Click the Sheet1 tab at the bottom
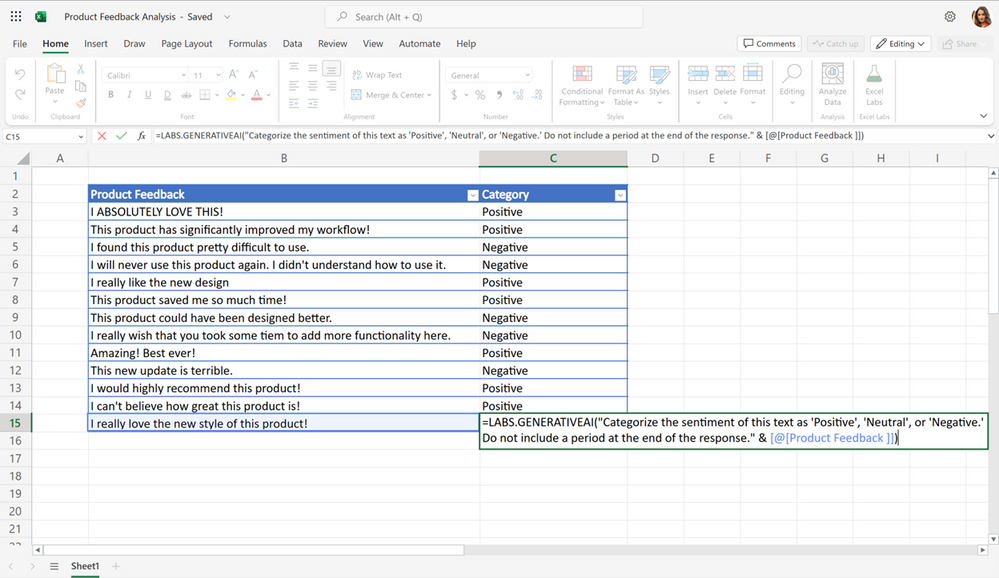The image size is (999, 578). [85, 565]
